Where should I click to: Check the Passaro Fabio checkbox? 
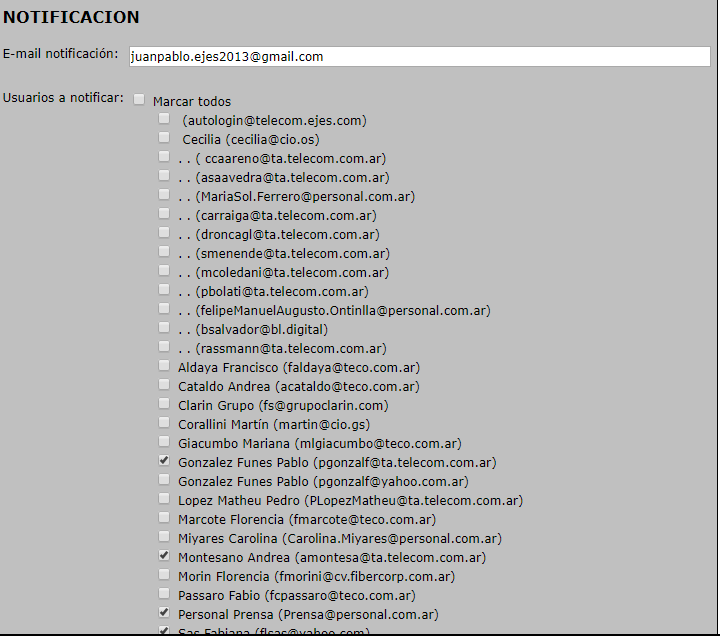164,595
